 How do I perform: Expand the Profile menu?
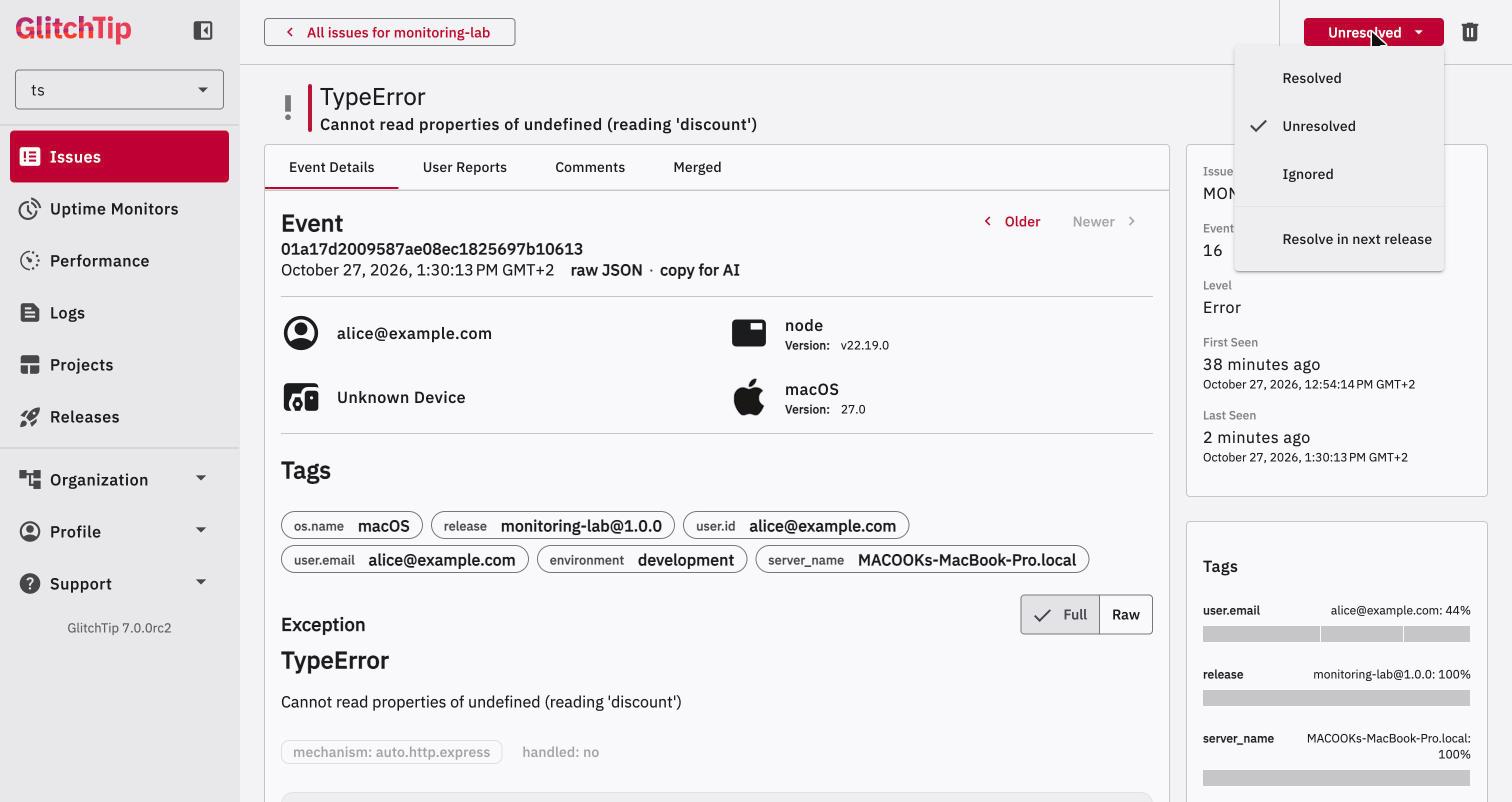[x=119, y=532]
